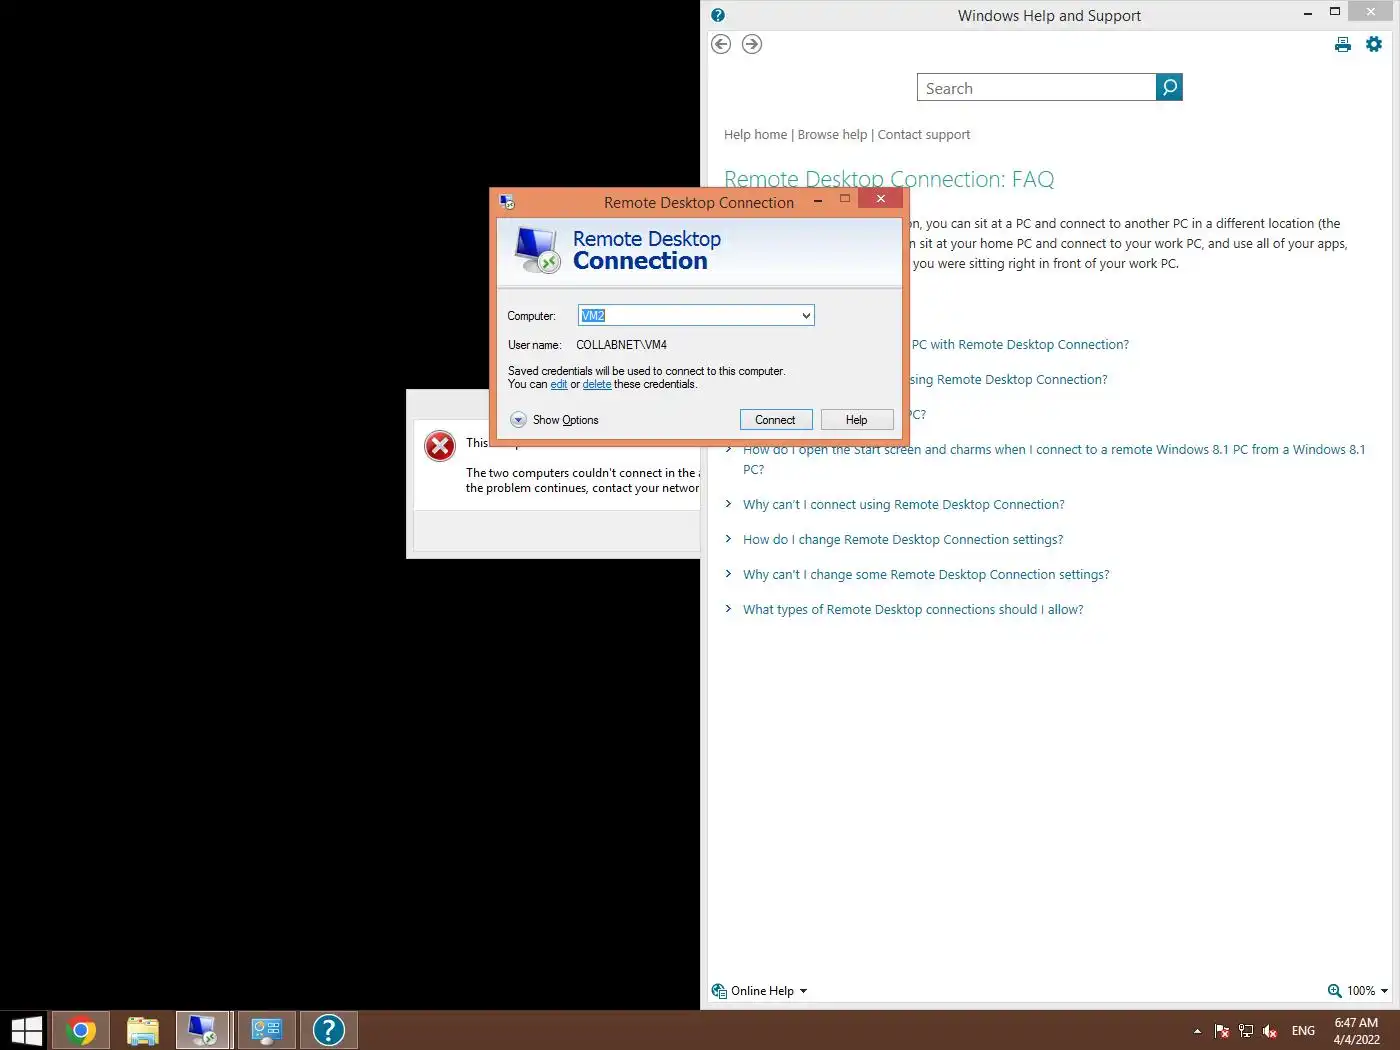Show hidden tray icons arrow

(x=1197, y=1031)
